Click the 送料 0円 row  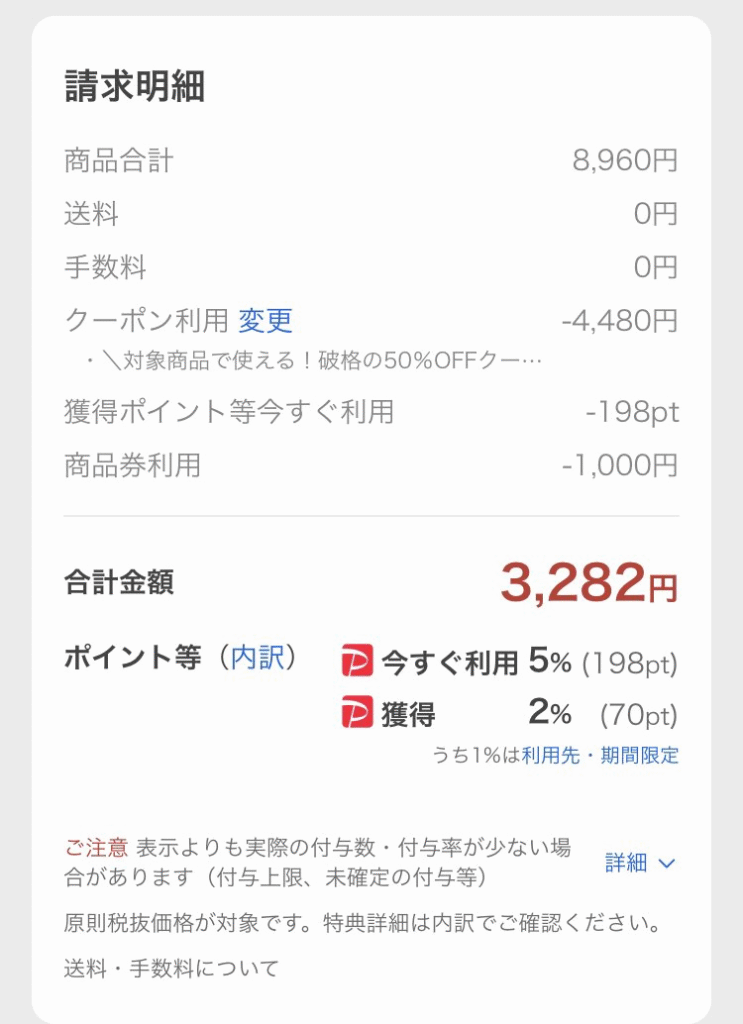pos(371,214)
